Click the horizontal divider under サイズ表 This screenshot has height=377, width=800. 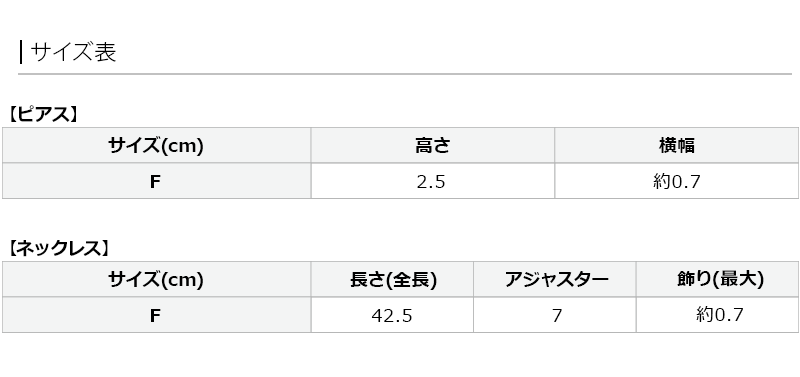405,74
